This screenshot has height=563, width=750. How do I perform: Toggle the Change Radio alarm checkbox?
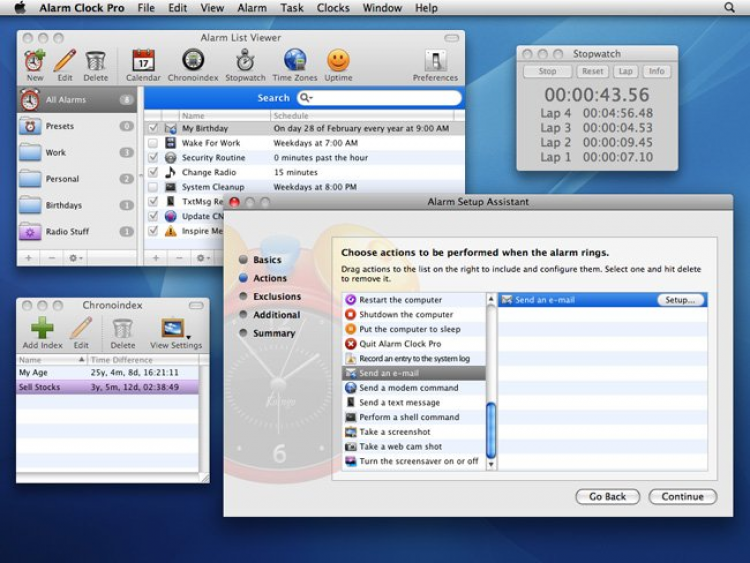click(x=153, y=172)
